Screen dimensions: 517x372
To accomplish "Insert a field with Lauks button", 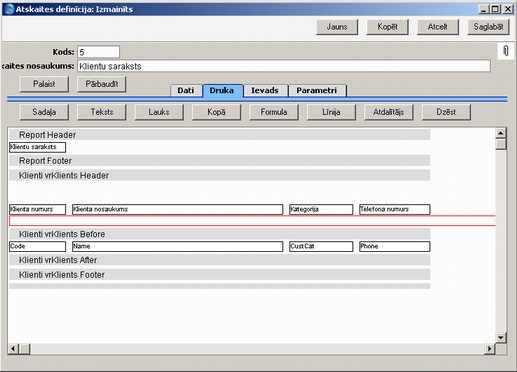I will click(x=159, y=112).
